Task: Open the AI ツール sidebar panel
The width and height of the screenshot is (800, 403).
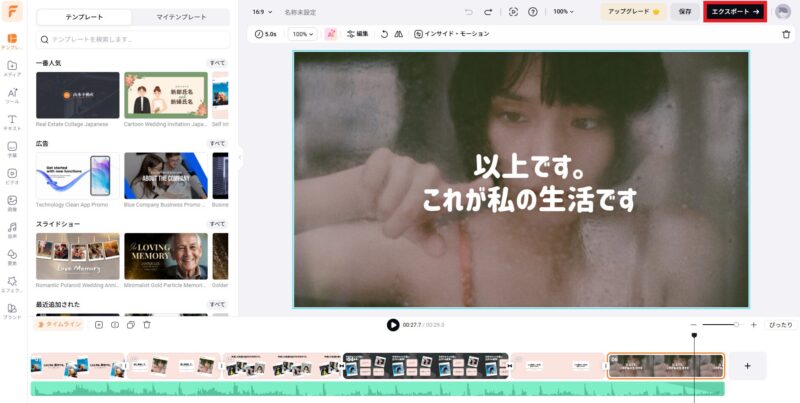Action: pos(12,96)
